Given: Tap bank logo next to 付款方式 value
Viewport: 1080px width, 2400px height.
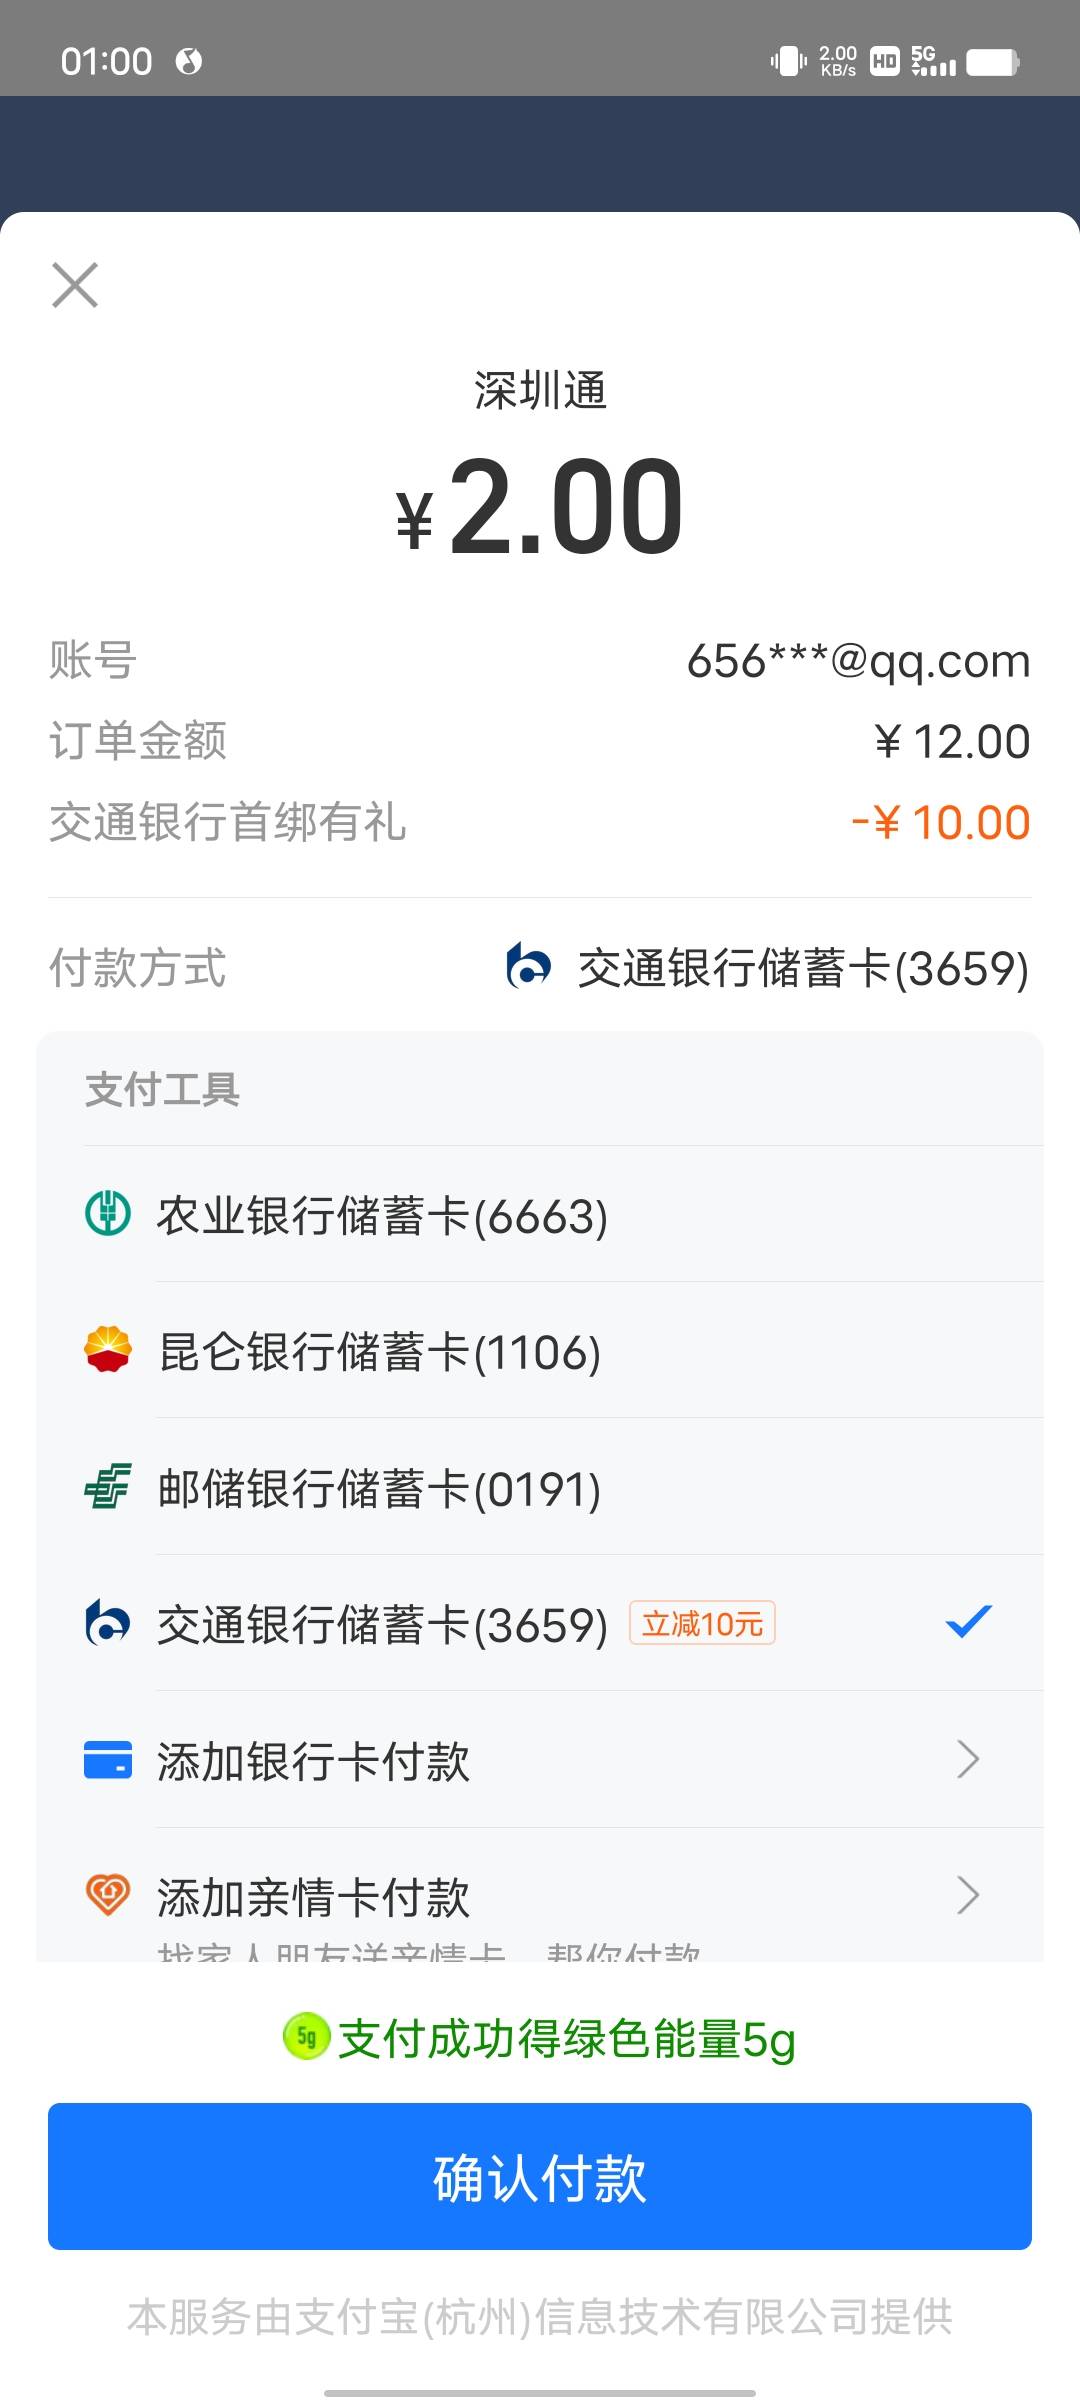Looking at the screenshot, I should click(x=529, y=967).
